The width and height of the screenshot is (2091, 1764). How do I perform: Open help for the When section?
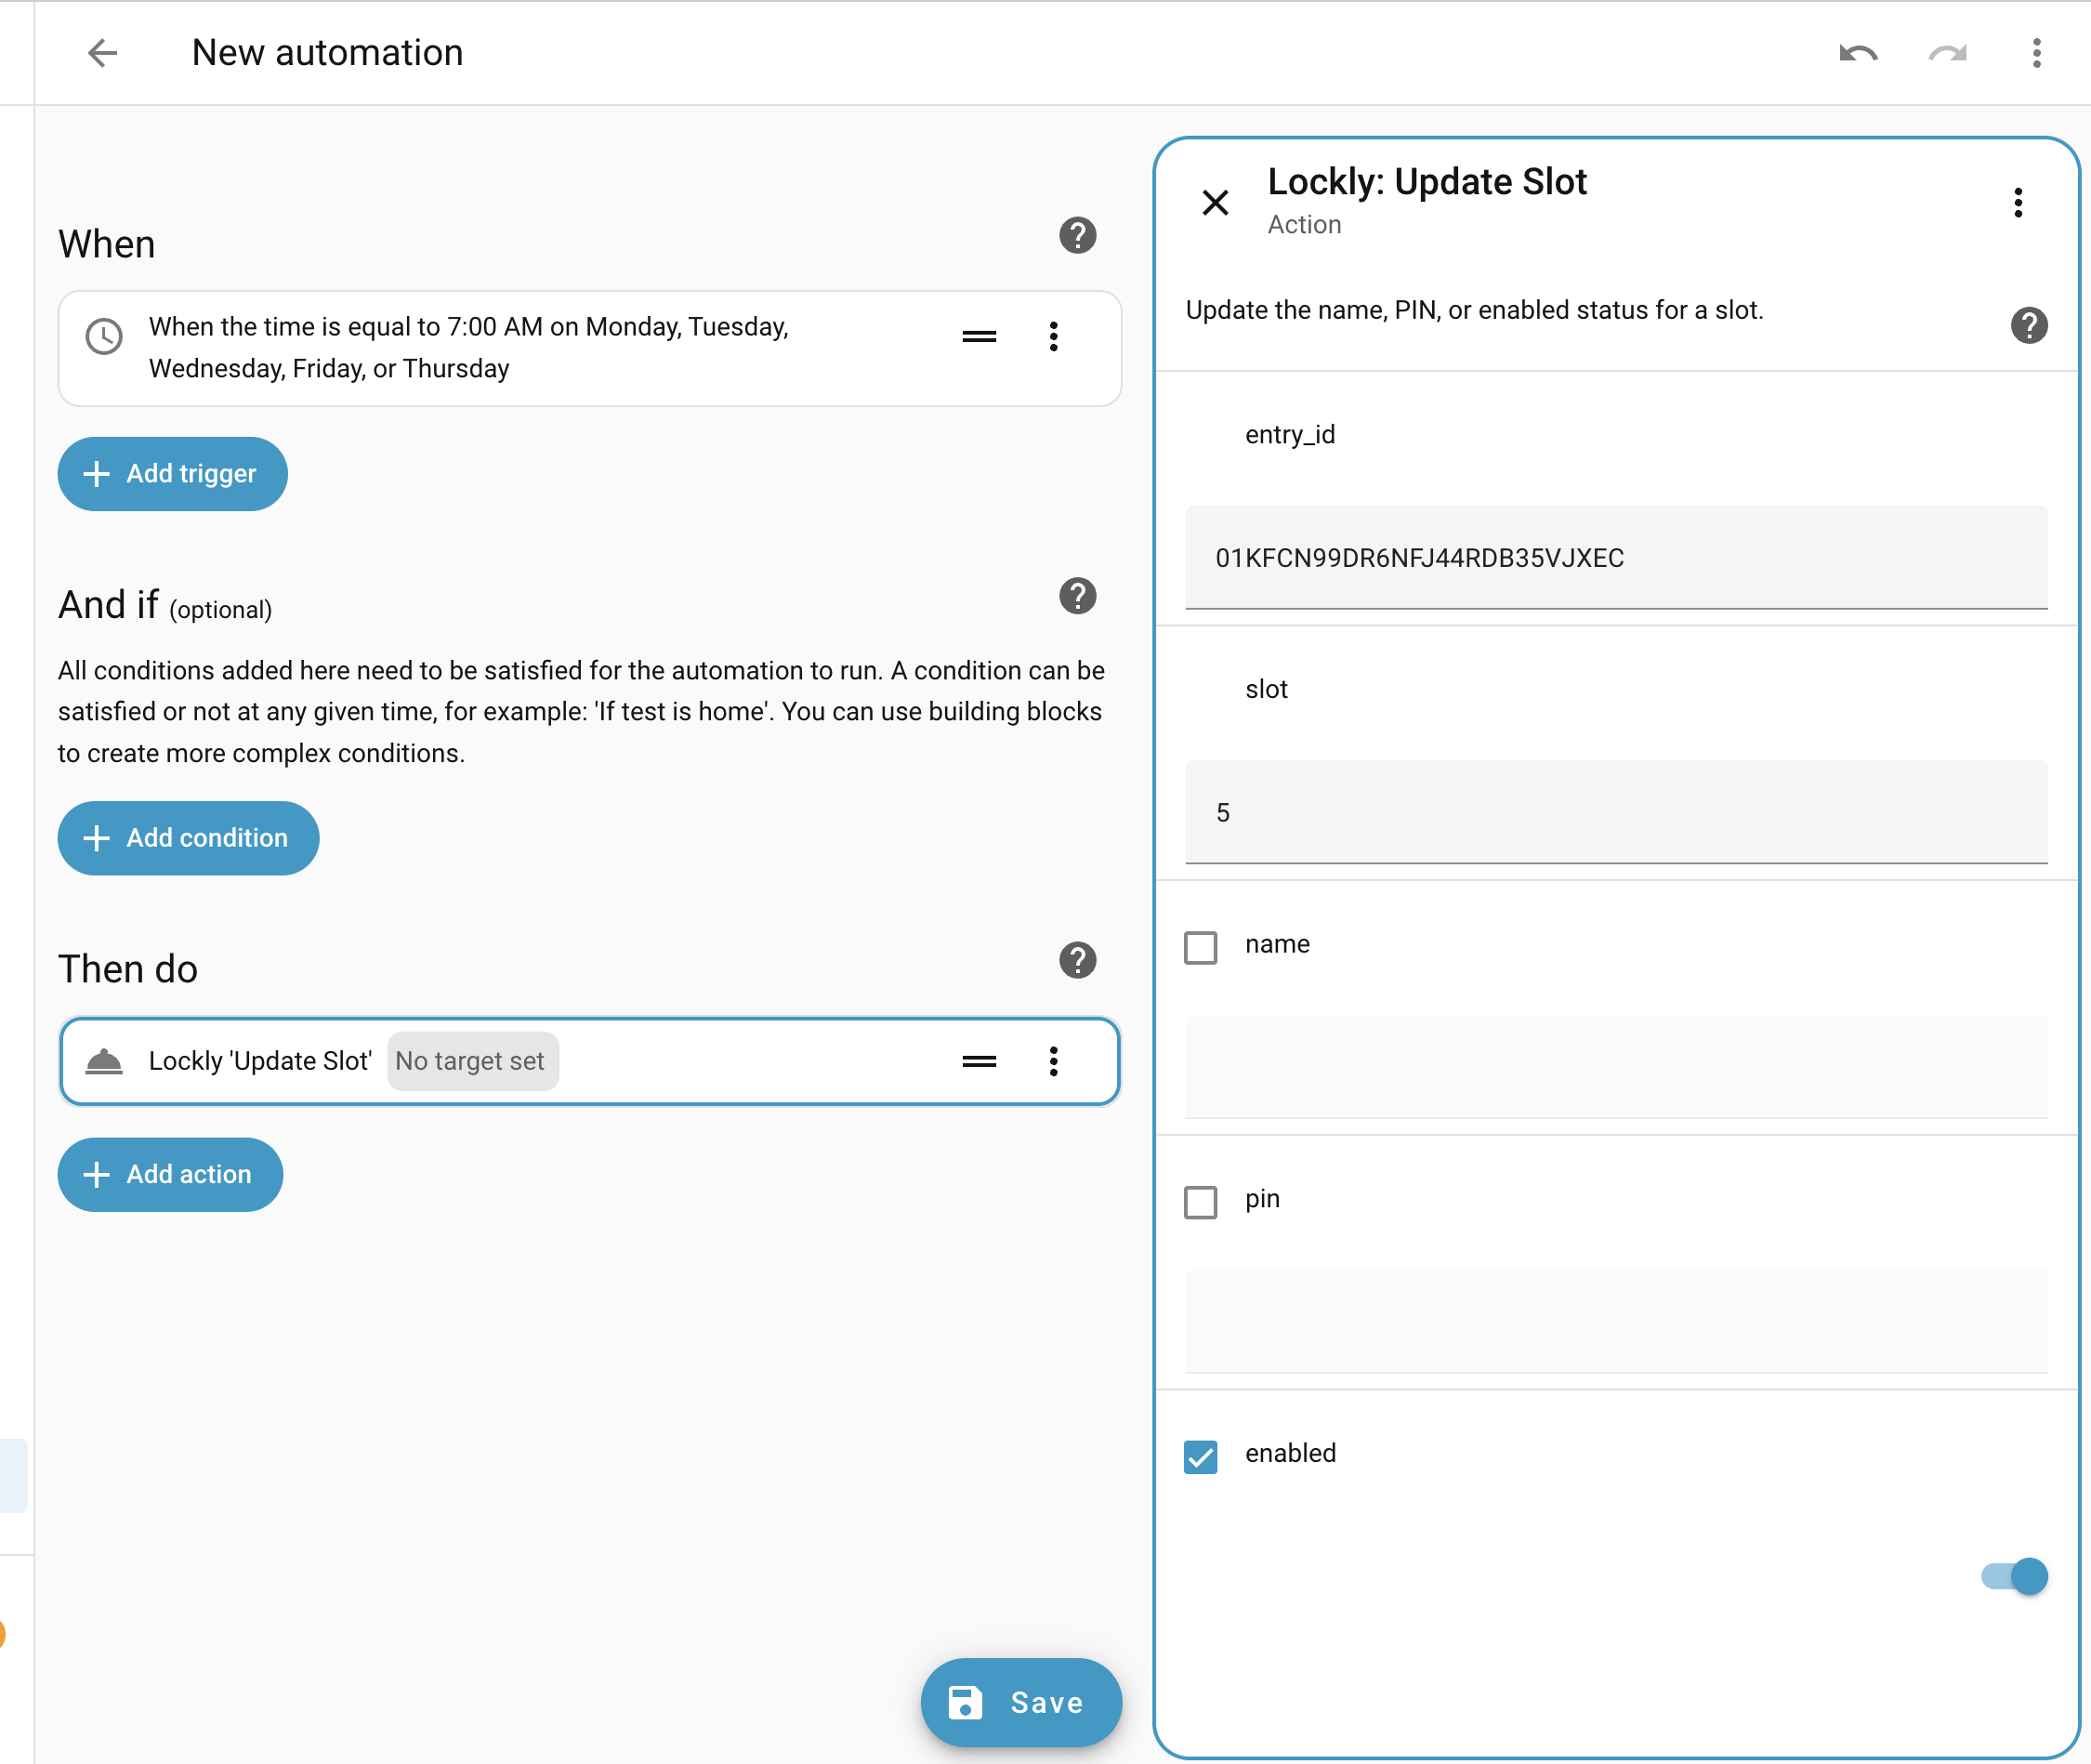click(x=1077, y=236)
